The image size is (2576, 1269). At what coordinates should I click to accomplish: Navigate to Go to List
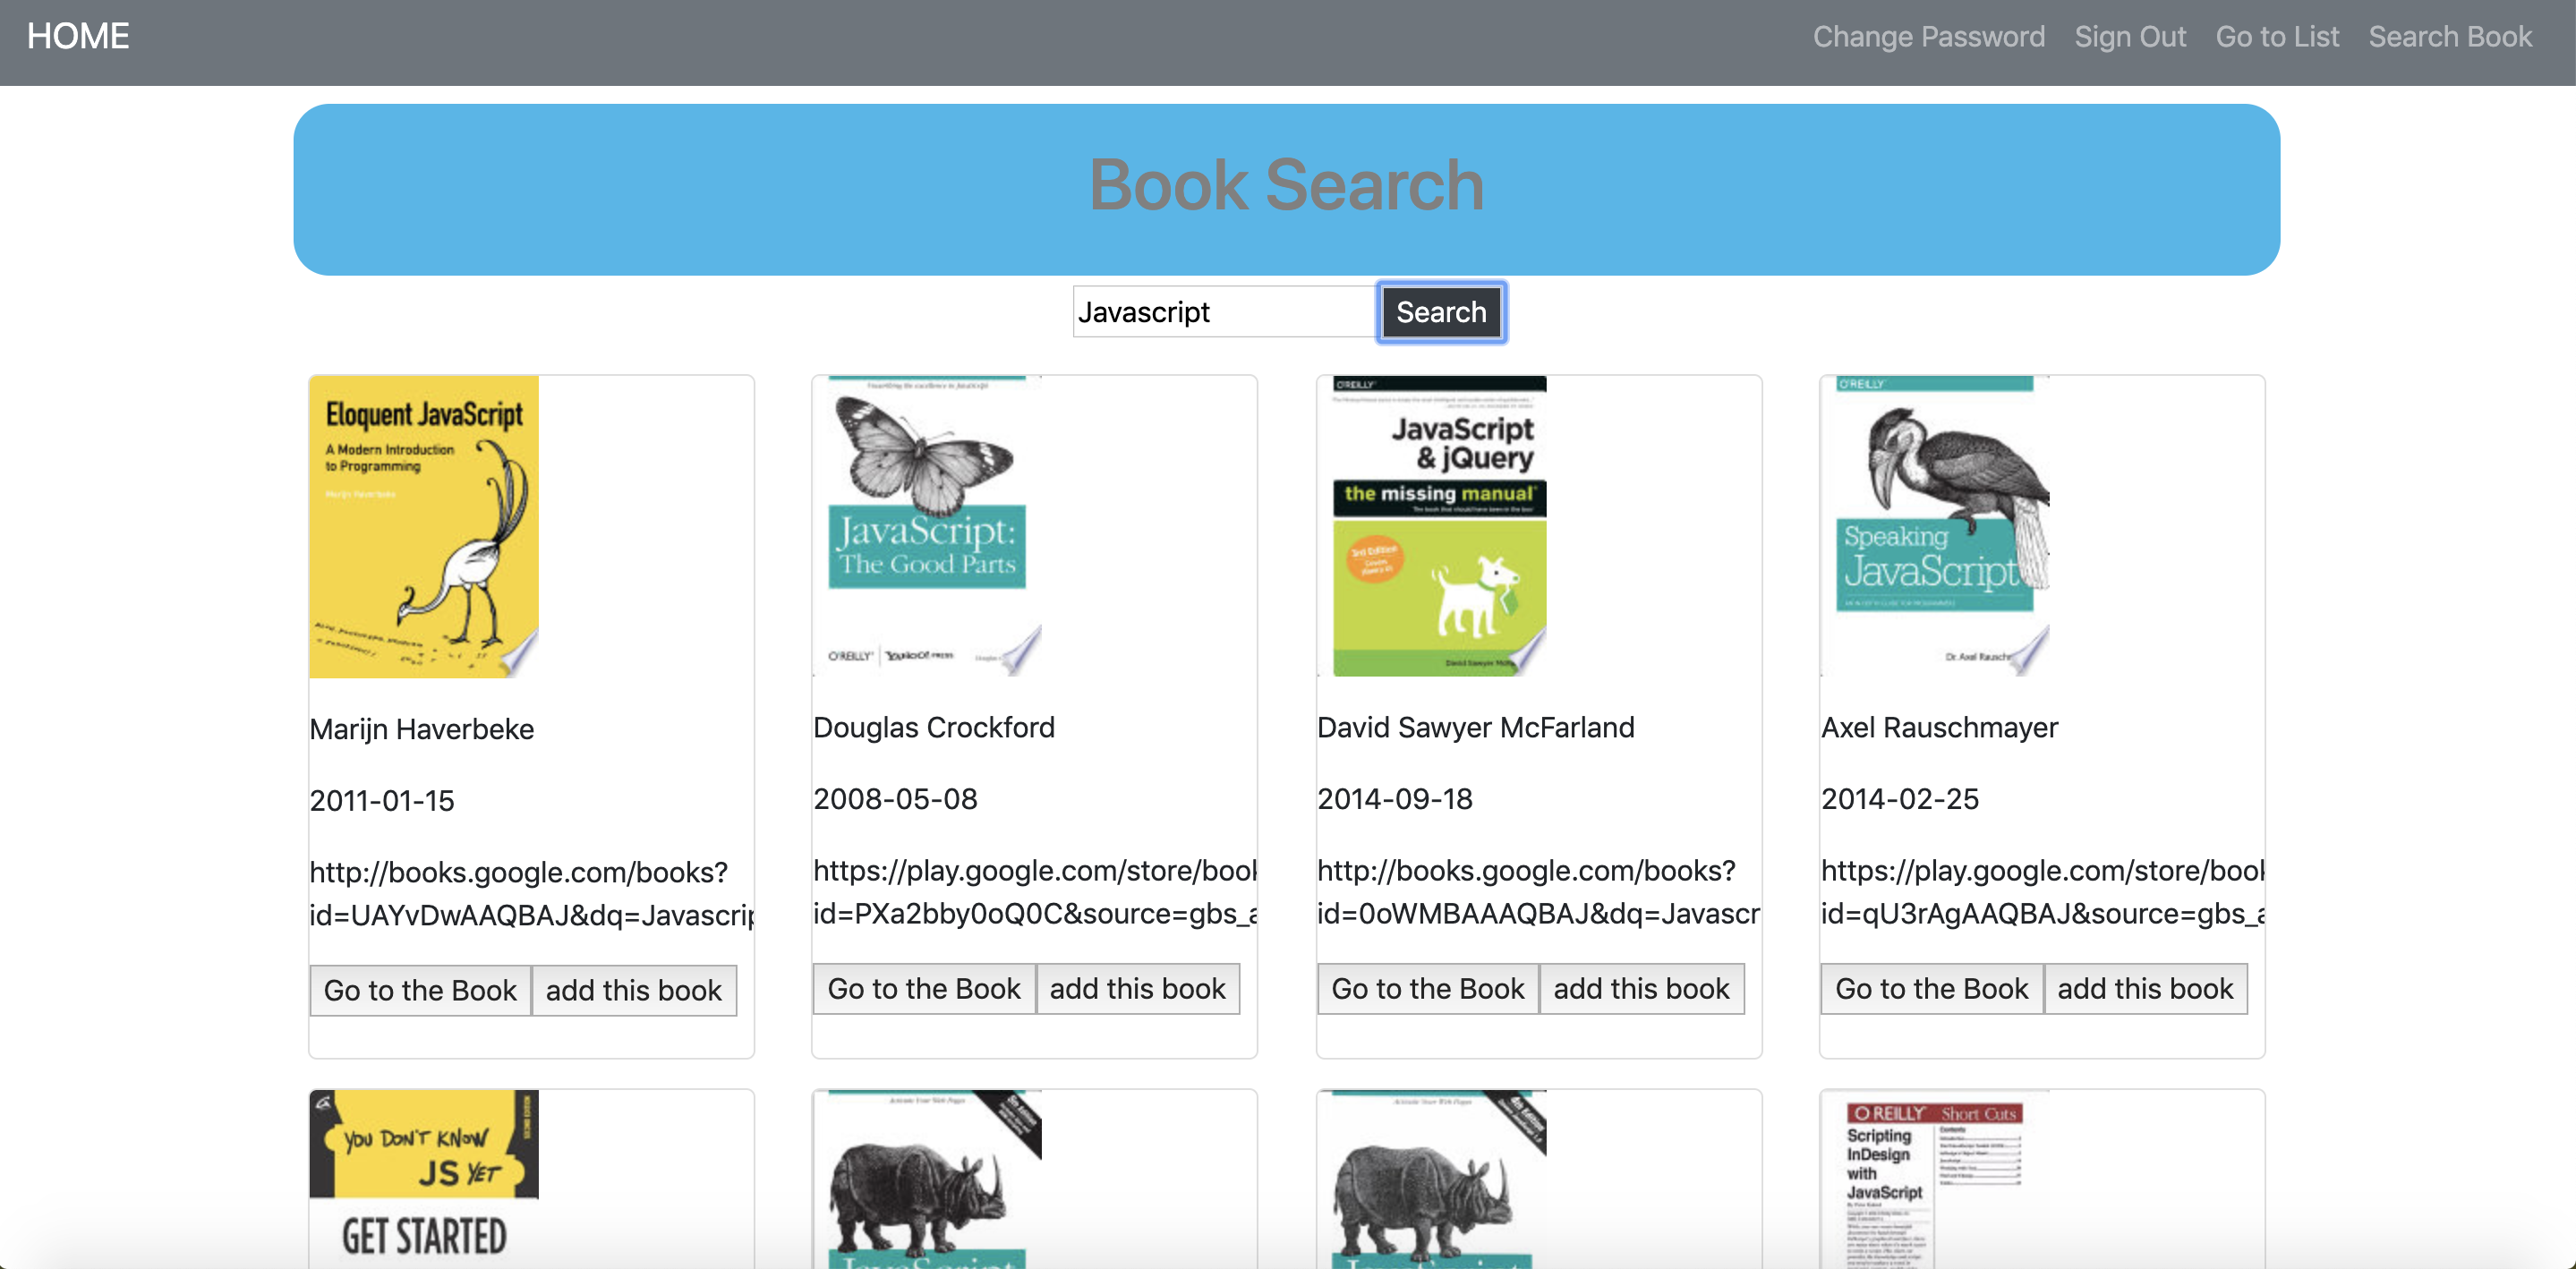point(2277,36)
